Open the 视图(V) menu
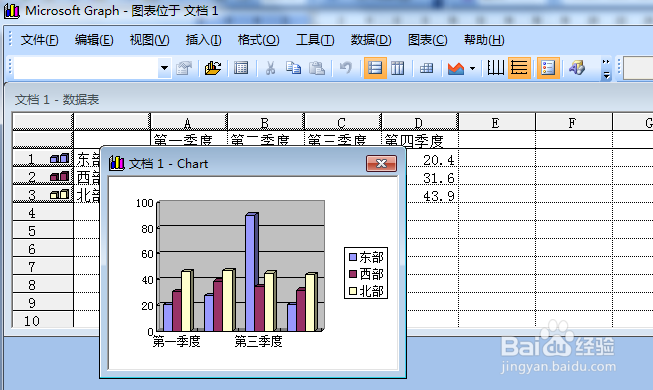This screenshot has height=390, width=653. [150, 40]
